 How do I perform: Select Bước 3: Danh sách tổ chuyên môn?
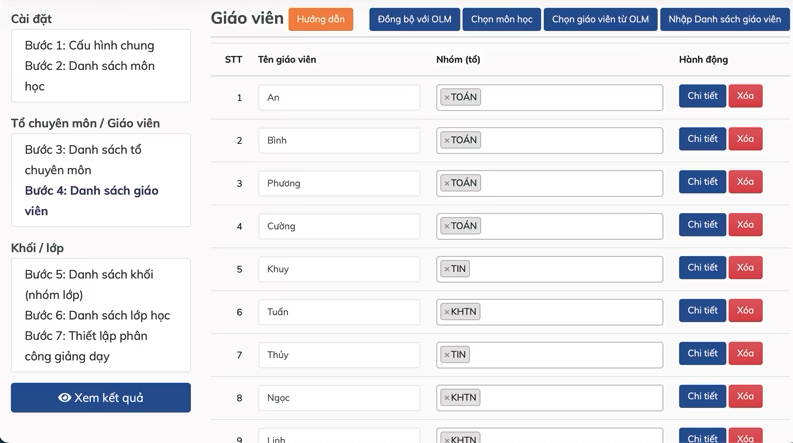[83, 160]
